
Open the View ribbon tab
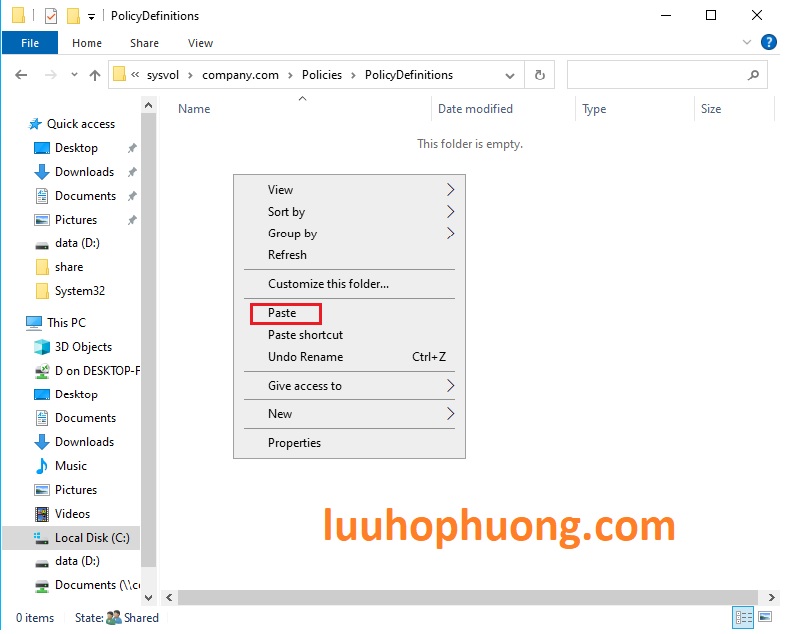[x=200, y=43]
